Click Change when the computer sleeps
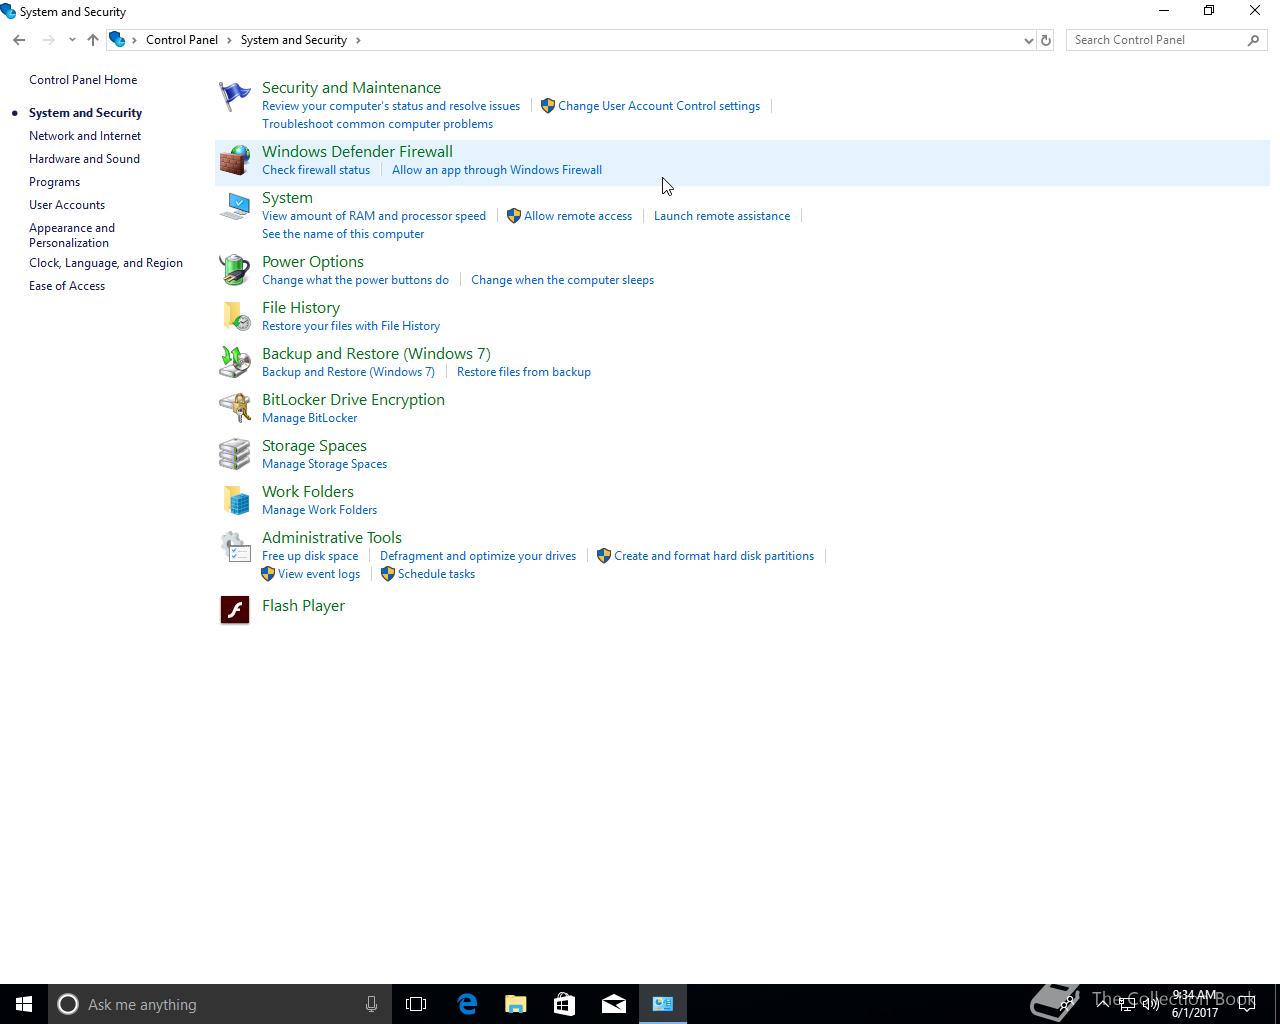 pyautogui.click(x=562, y=280)
